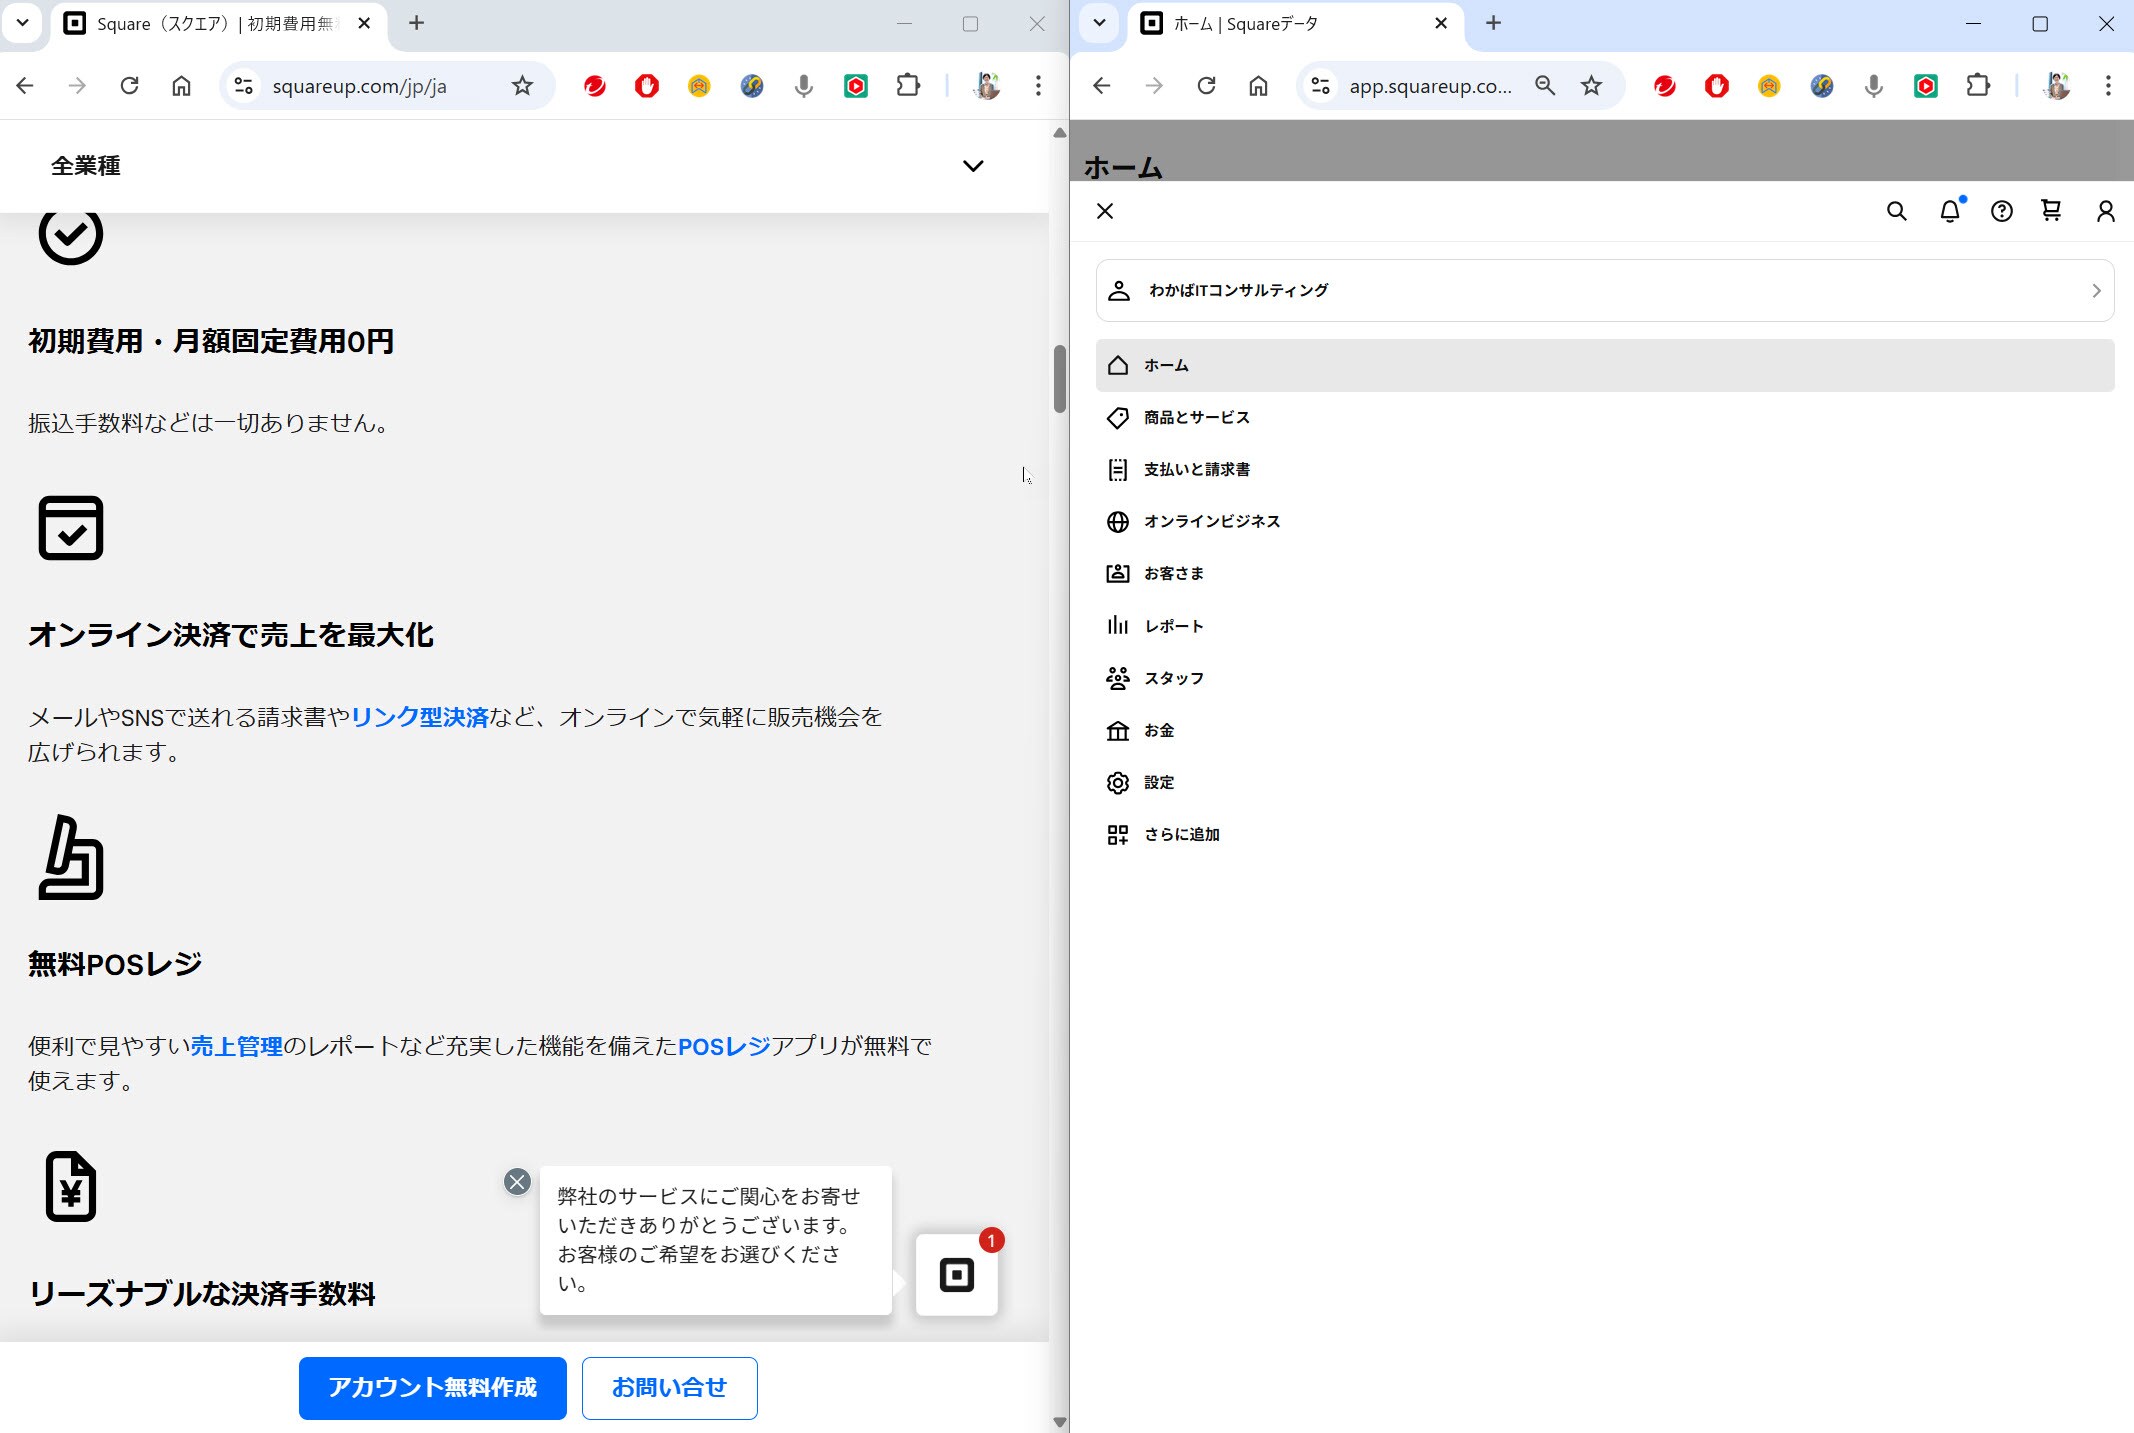The height and width of the screenshot is (1433, 2134).
Task: Click the left page vertical scrollbar thumb
Action: point(1059,378)
